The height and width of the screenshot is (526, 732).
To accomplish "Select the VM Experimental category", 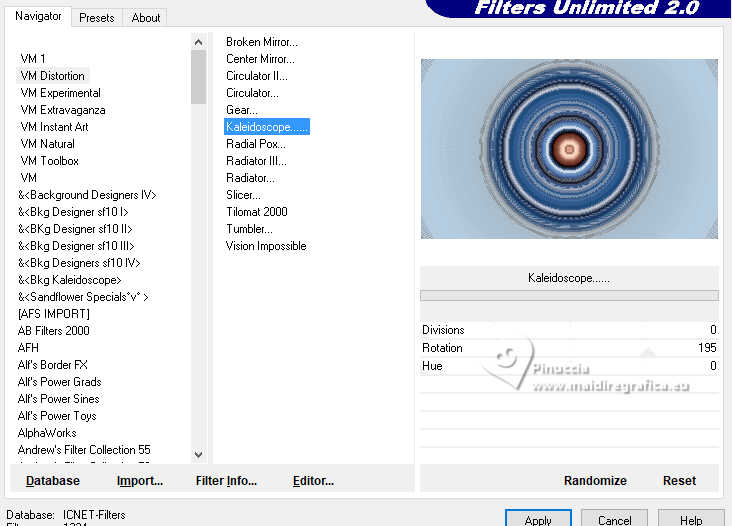I will tap(61, 93).
